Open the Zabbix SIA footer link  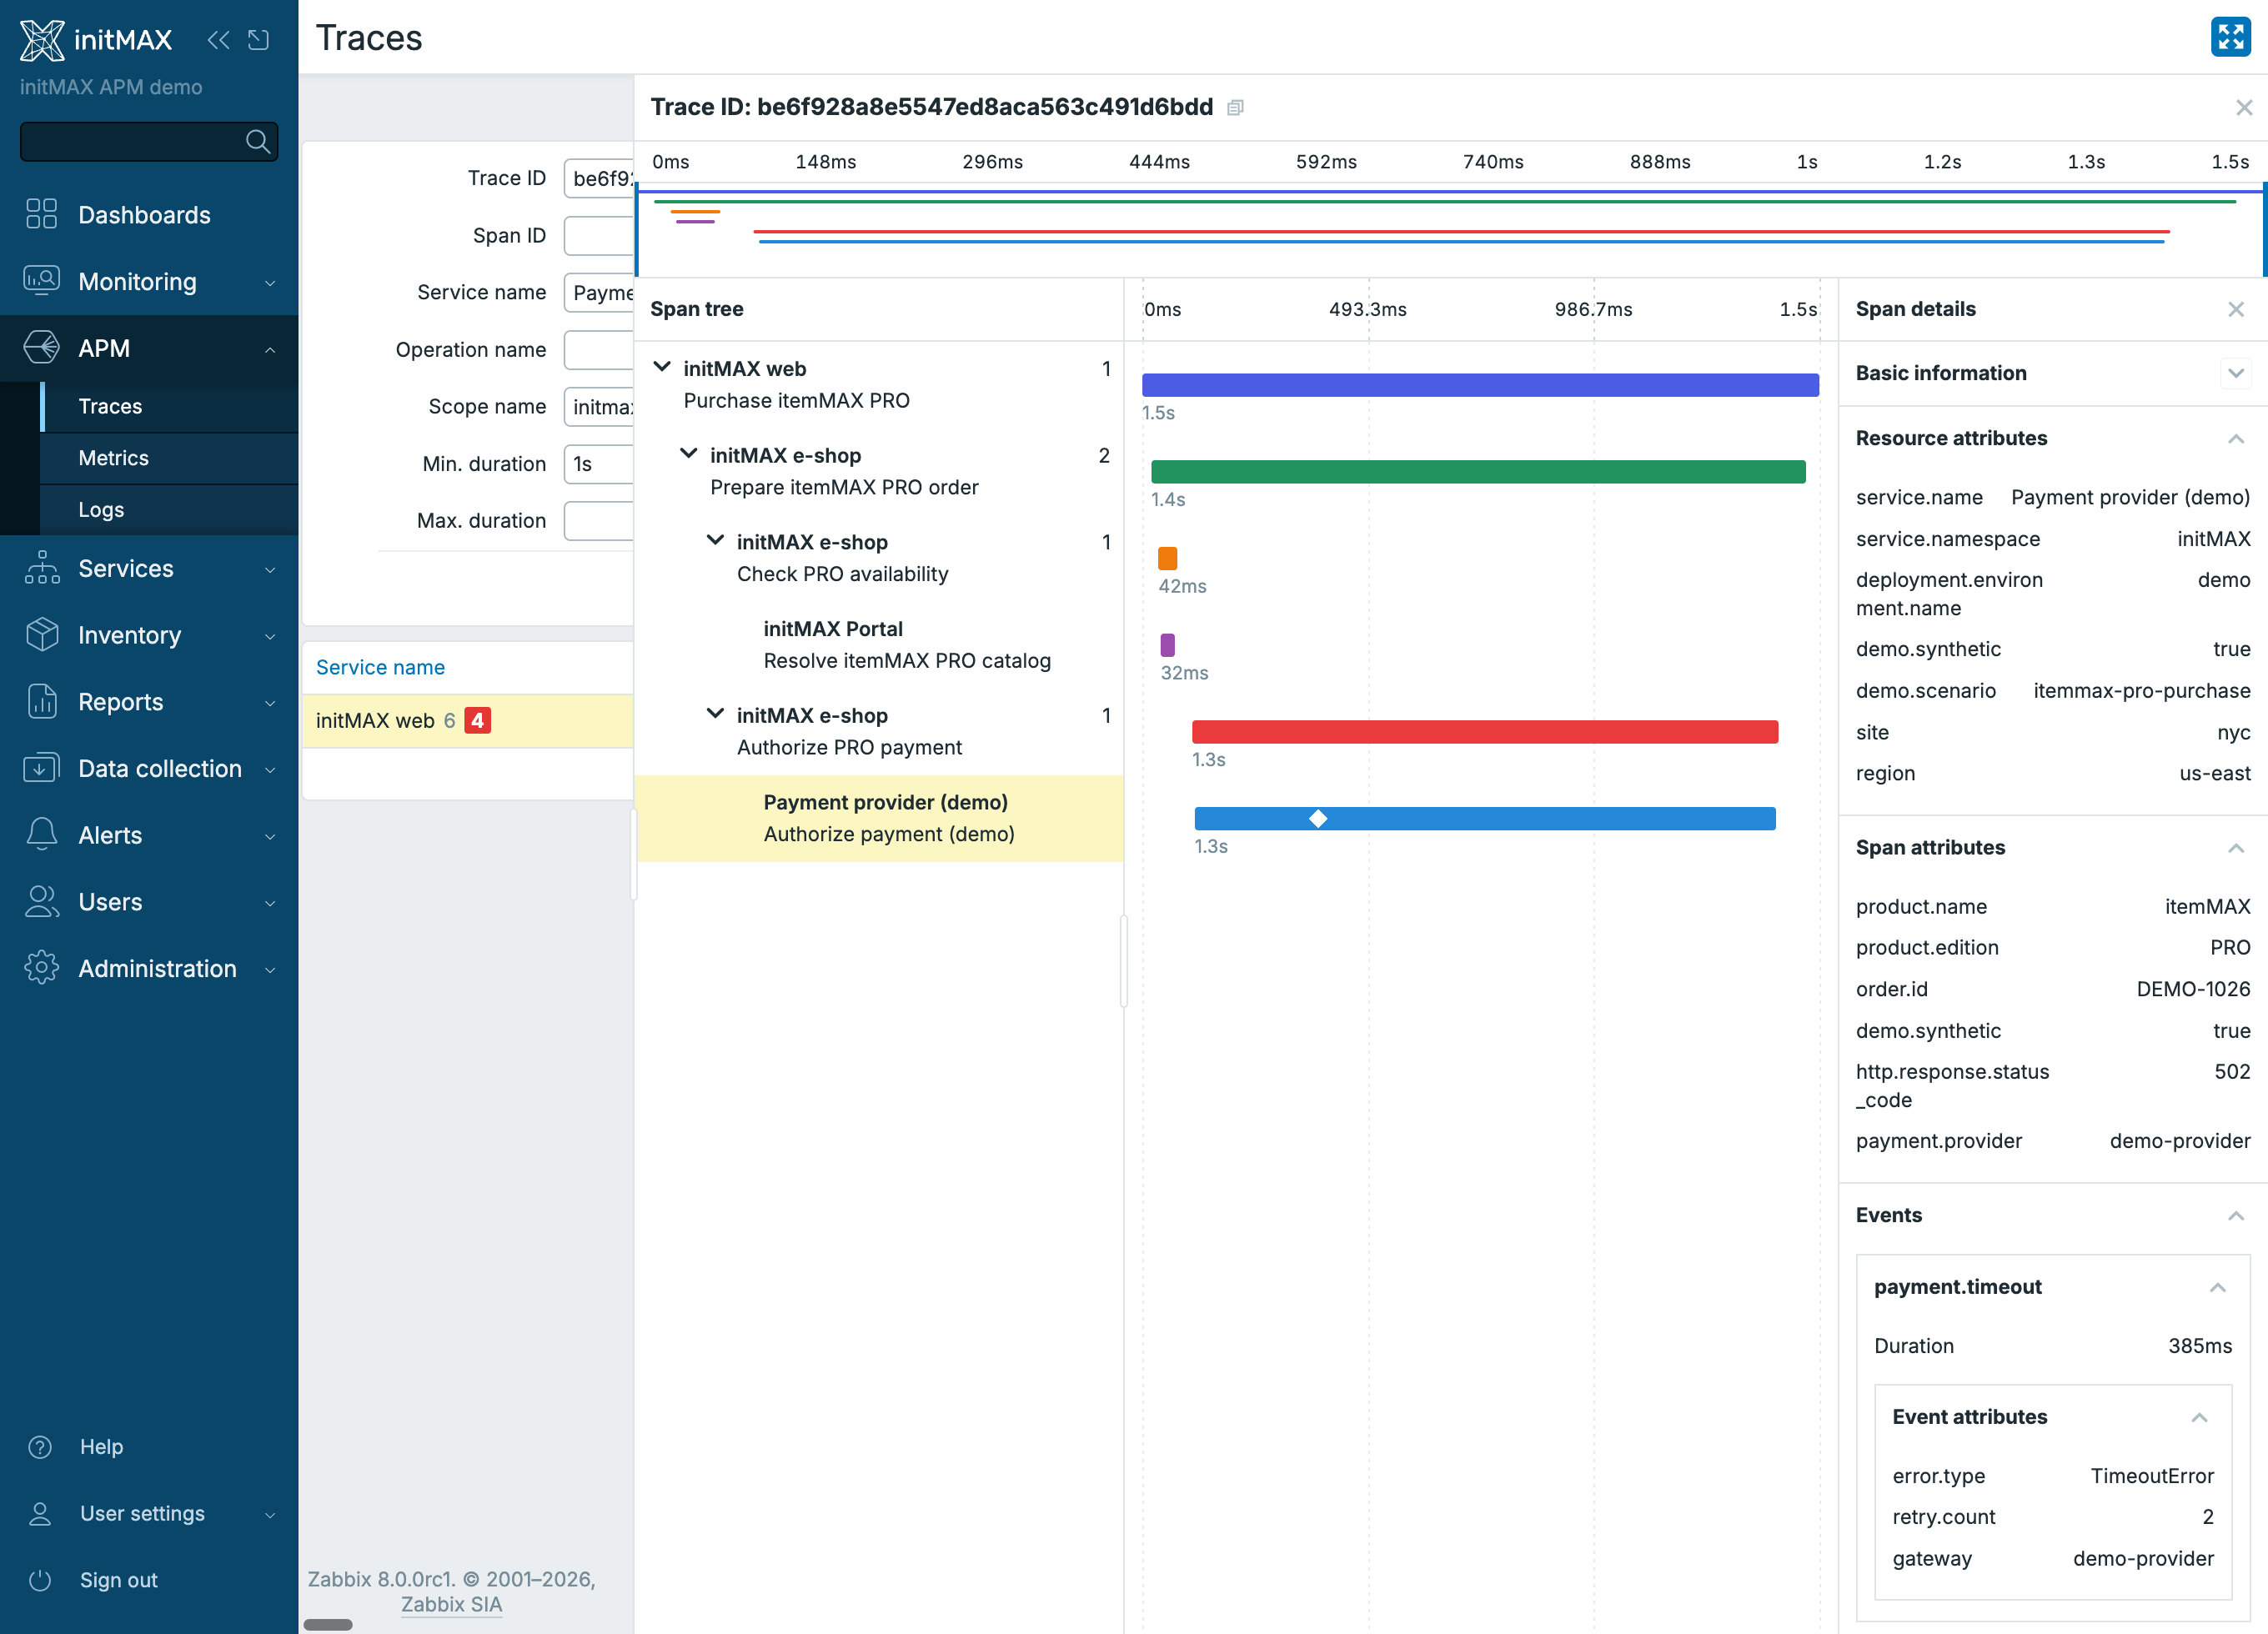click(x=451, y=1604)
